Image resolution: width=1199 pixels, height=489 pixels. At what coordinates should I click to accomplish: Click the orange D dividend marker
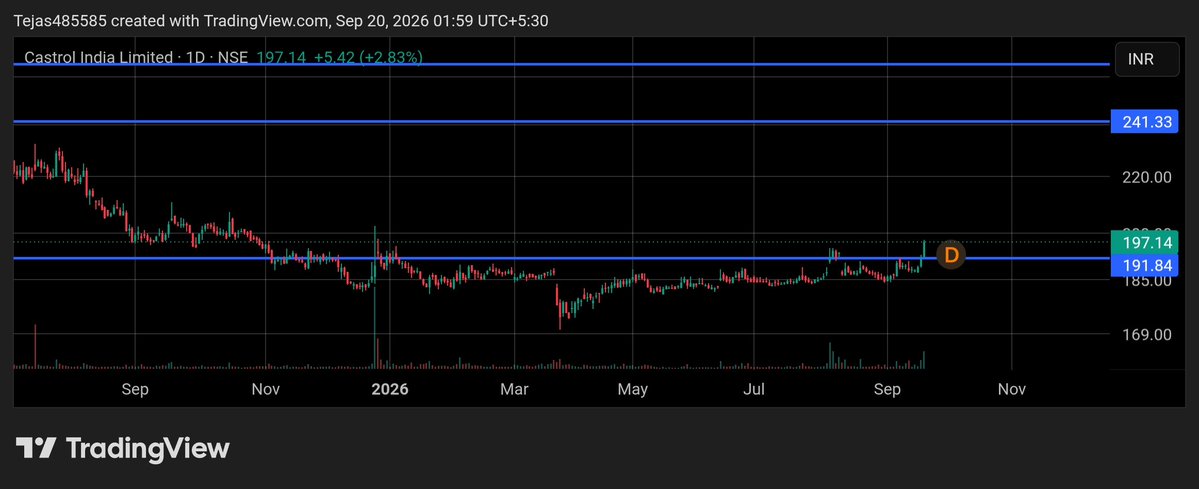coord(950,255)
